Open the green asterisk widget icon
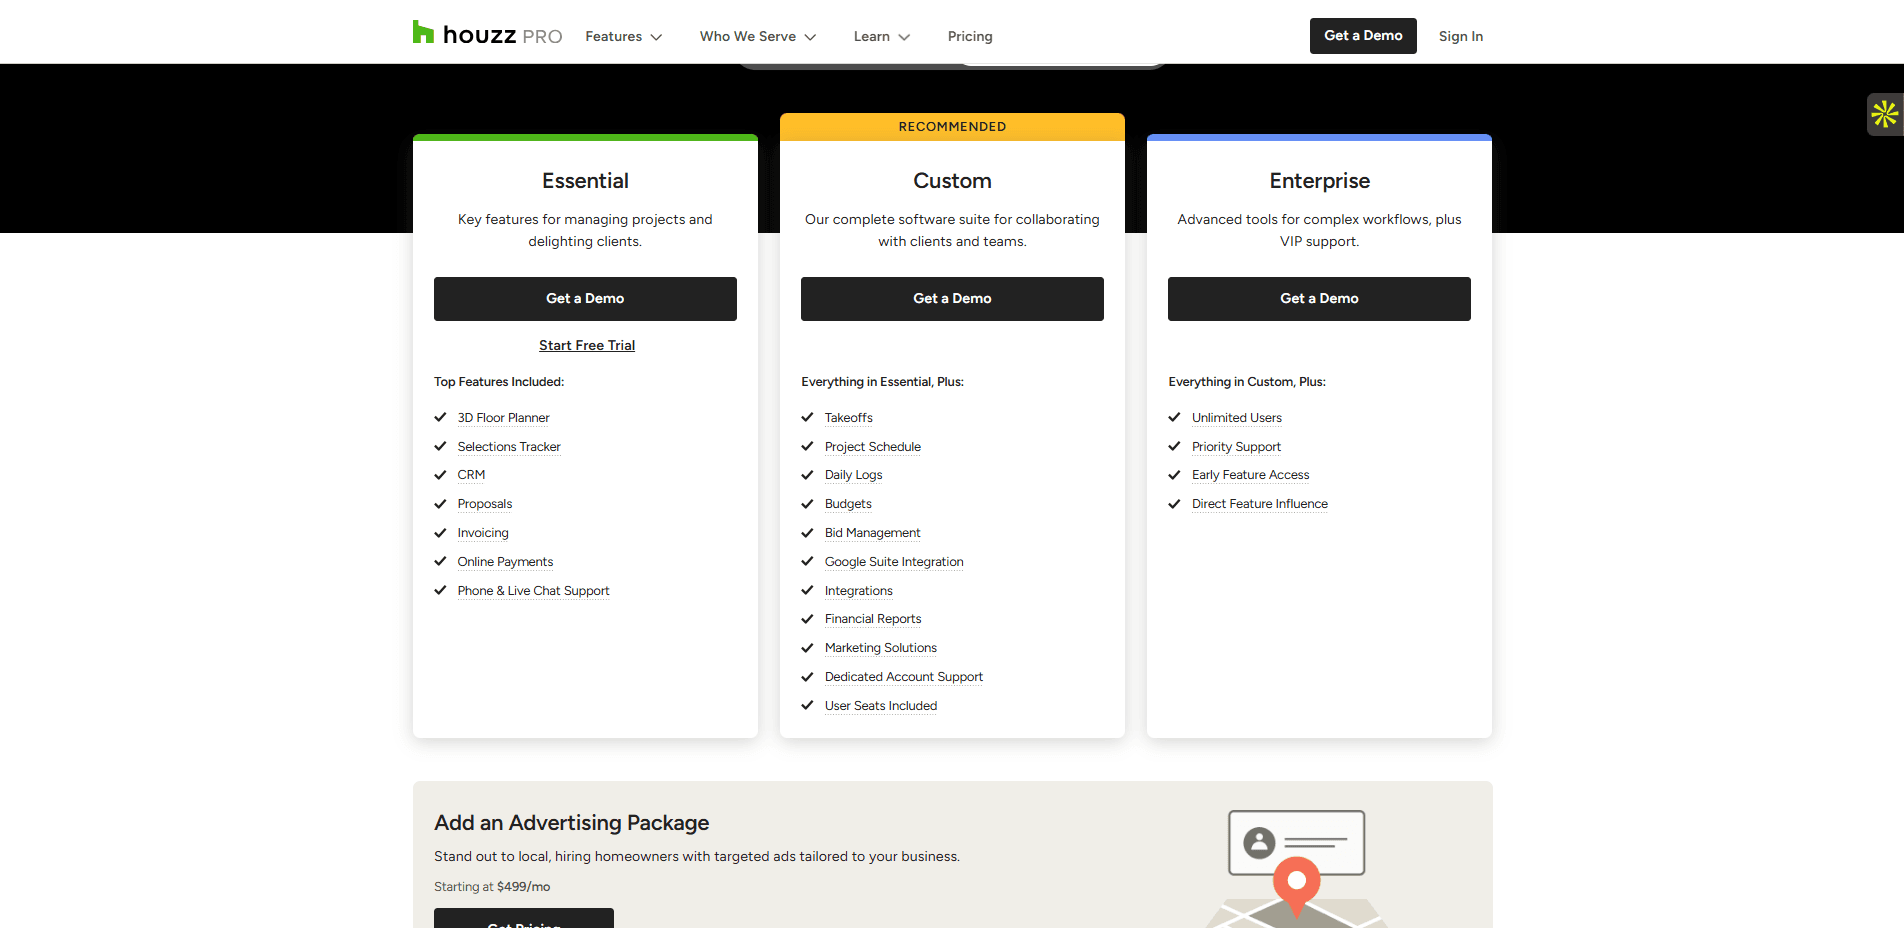Screen dimensions: 1904x928 click(1884, 114)
